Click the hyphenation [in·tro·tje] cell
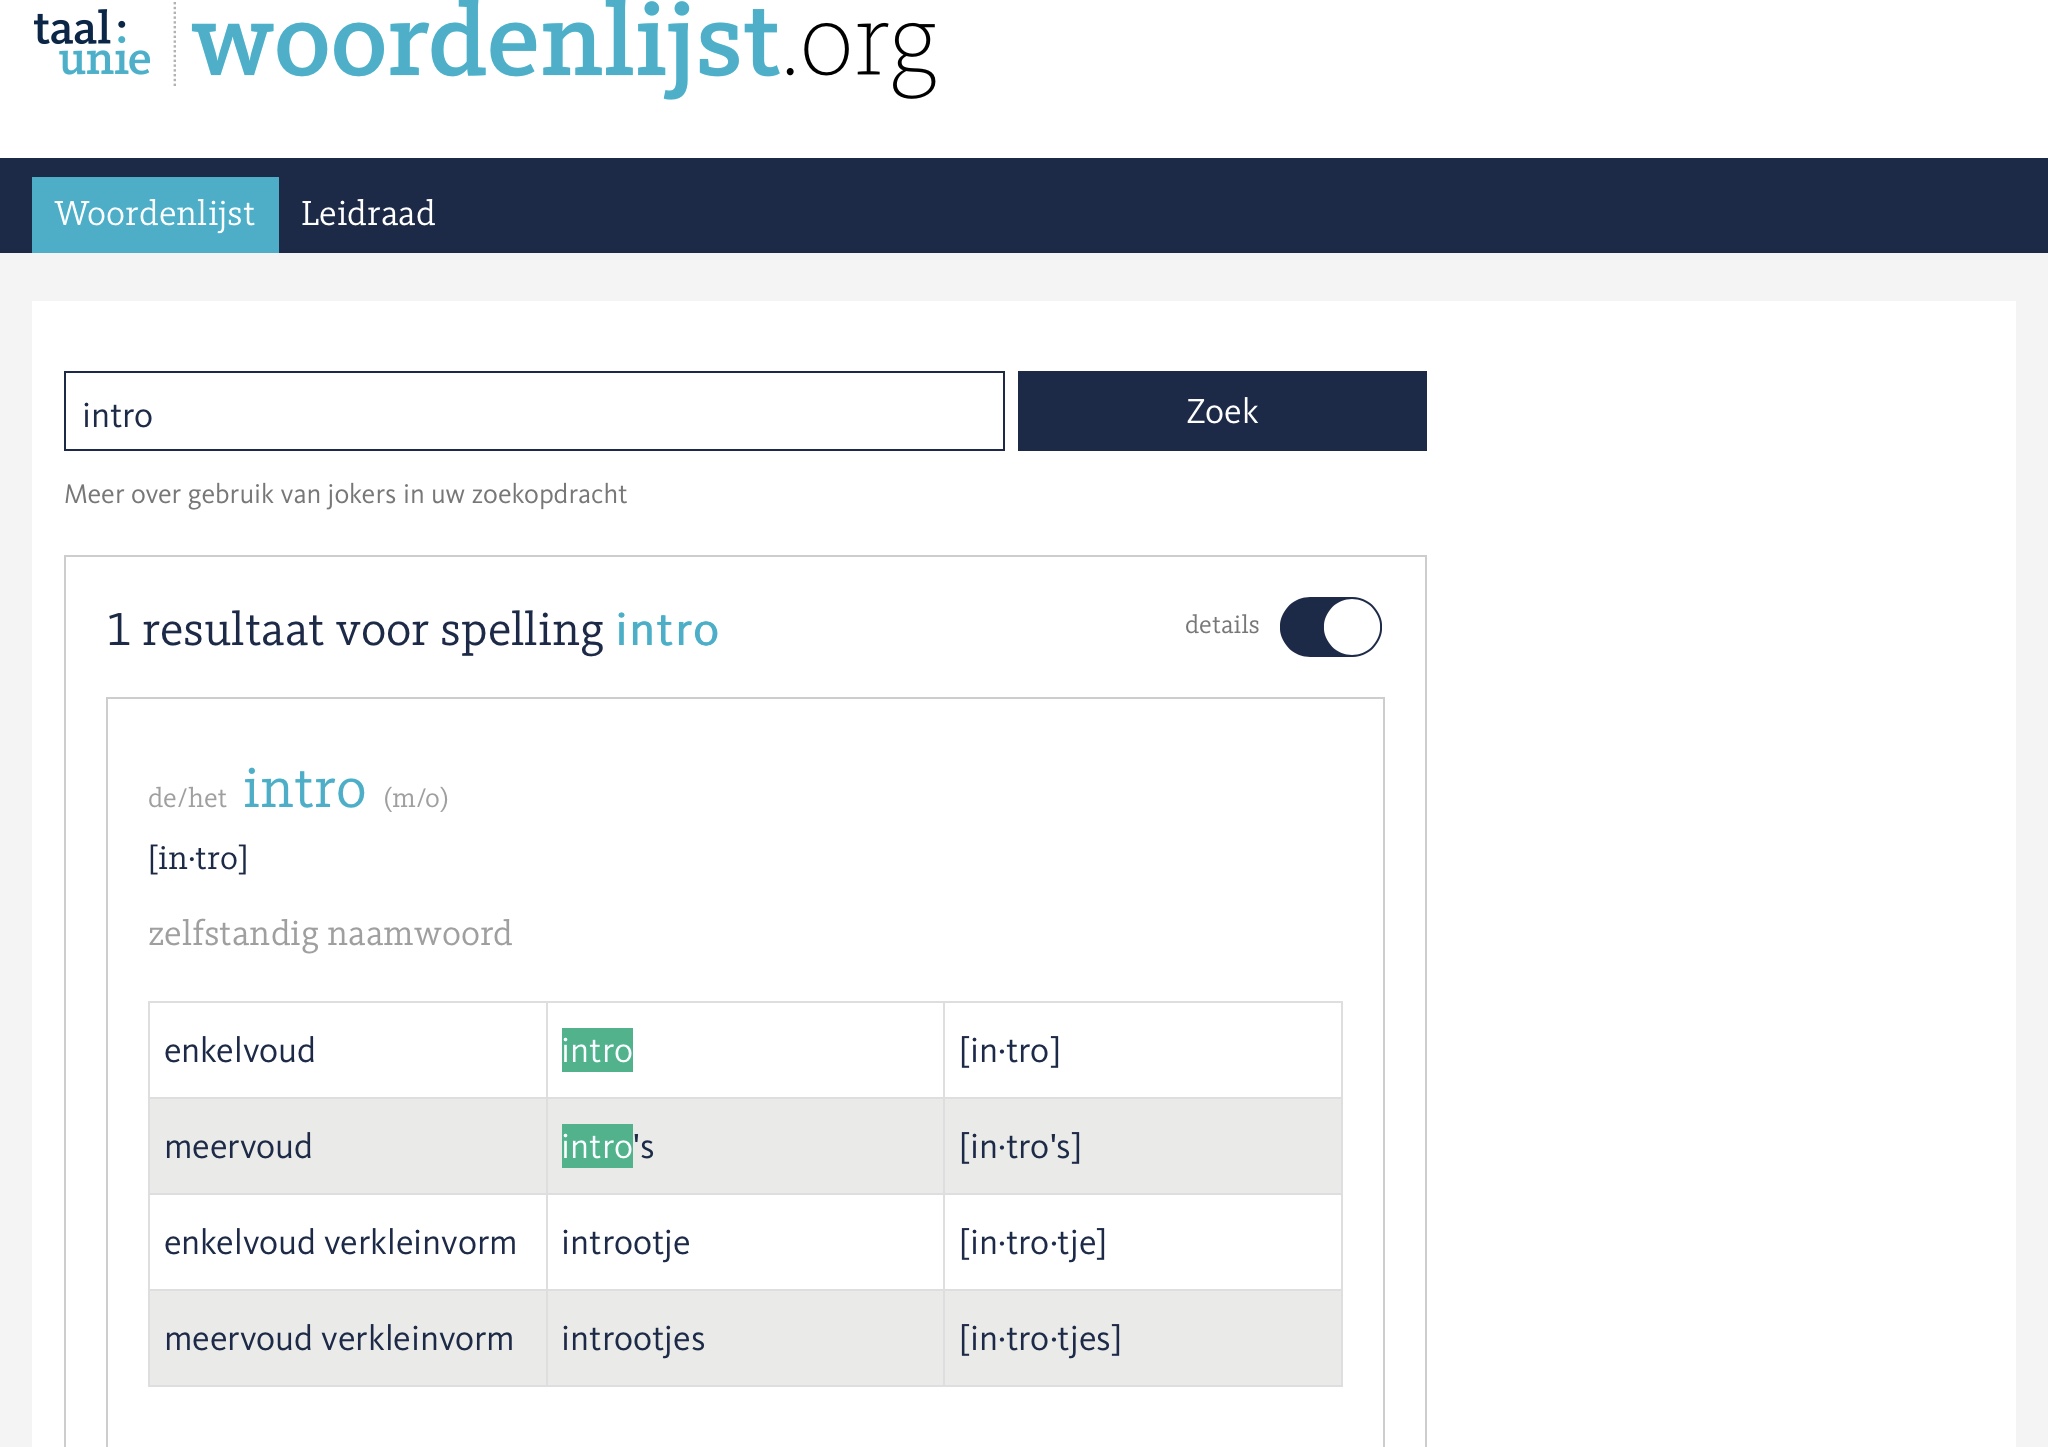Image resolution: width=2048 pixels, height=1447 pixels. [1032, 1242]
